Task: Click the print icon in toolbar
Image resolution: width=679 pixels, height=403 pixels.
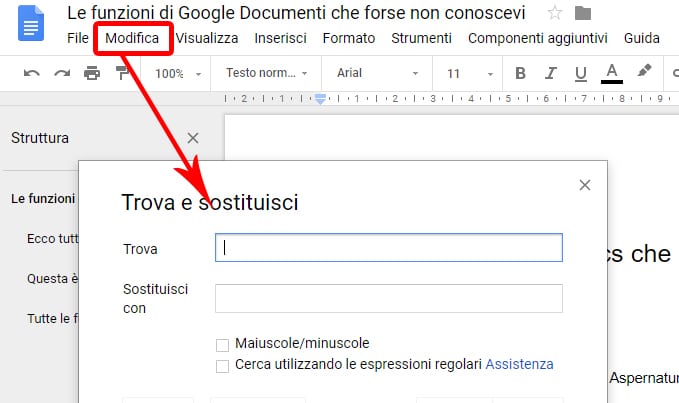Action: click(92, 73)
